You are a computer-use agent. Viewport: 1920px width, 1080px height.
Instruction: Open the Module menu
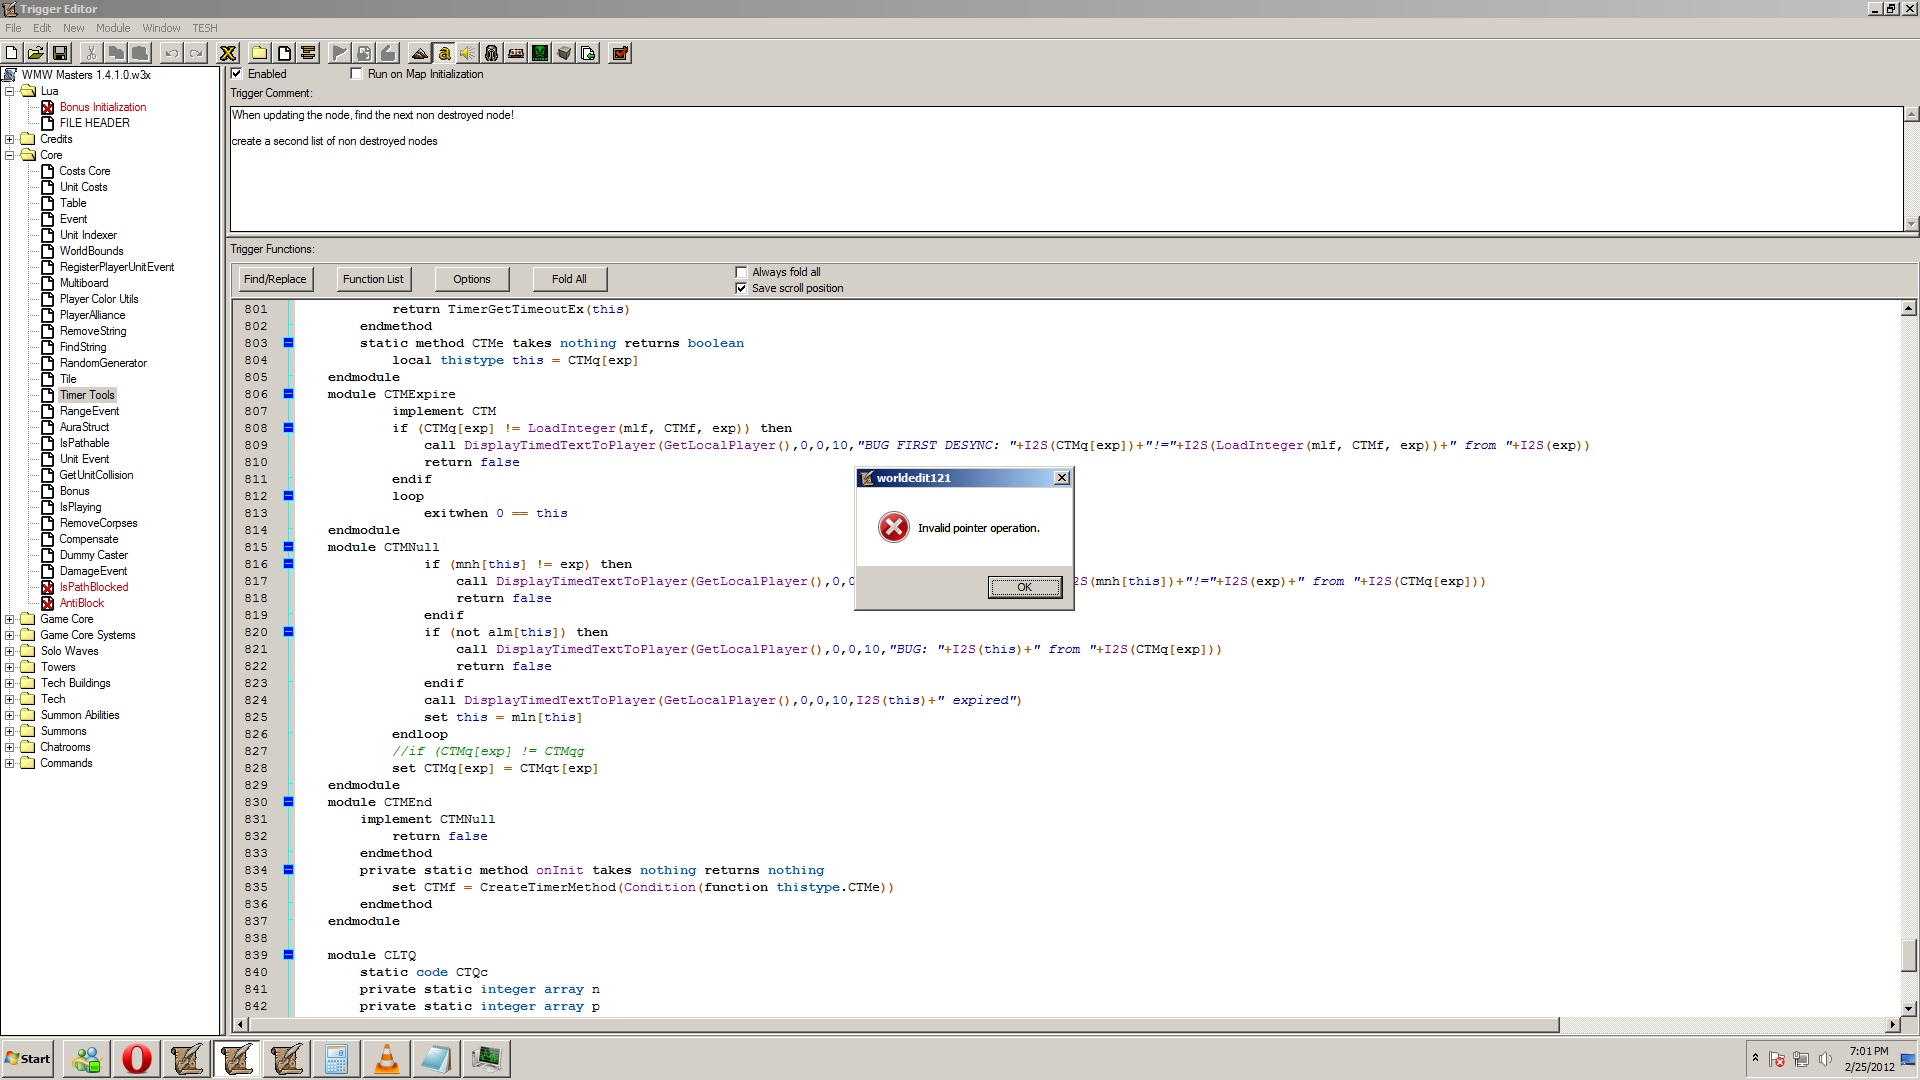pyautogui.click(x=113, y=28)
